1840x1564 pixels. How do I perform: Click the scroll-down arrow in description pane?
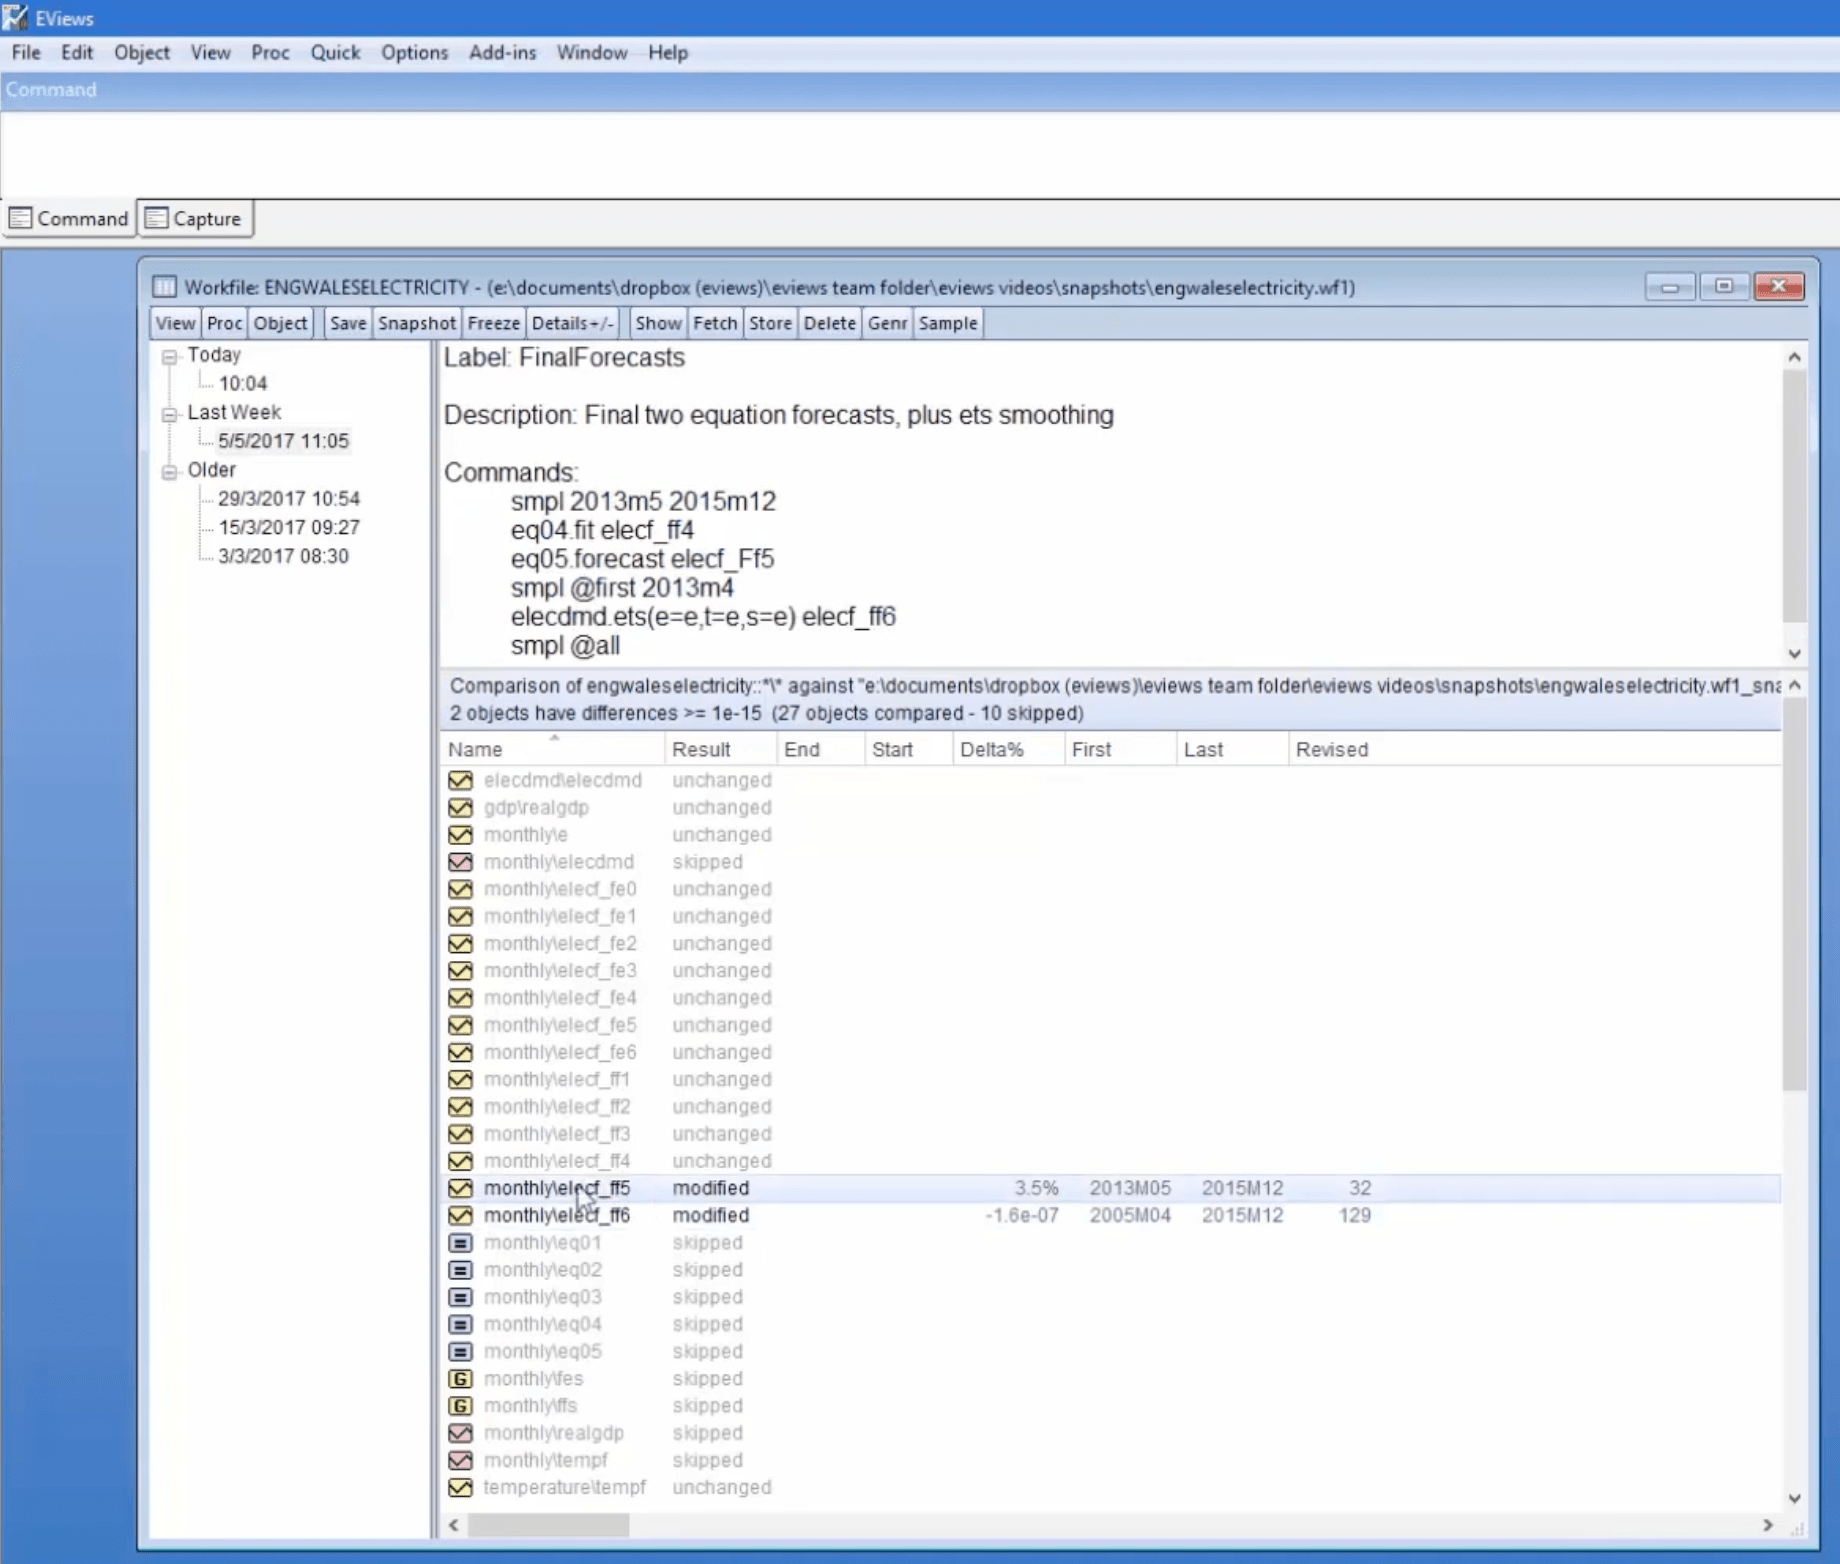coord(1794,653)
